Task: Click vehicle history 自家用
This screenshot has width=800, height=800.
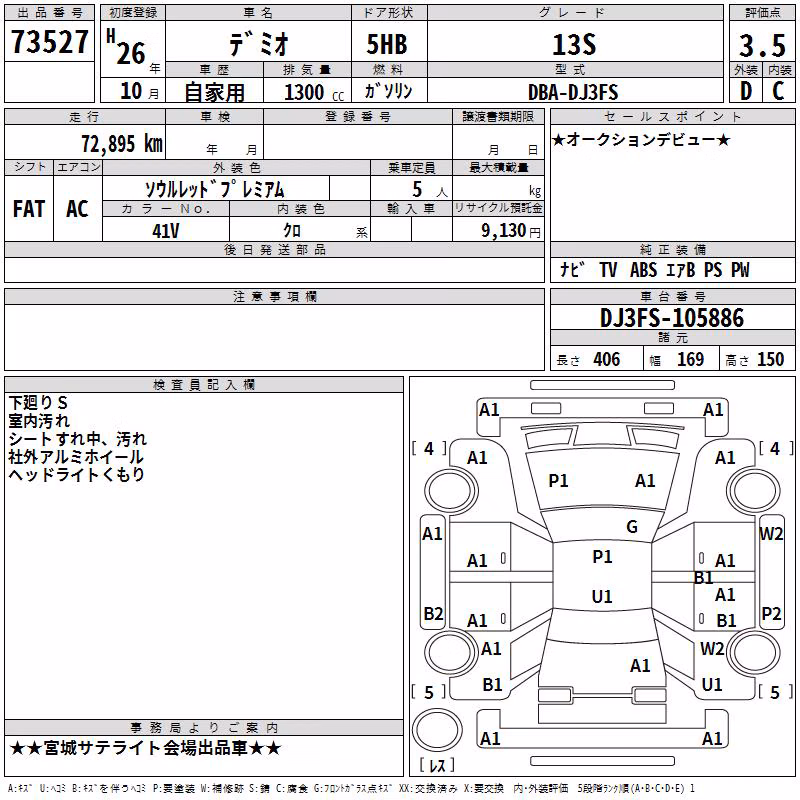Action: pos(214,92)
